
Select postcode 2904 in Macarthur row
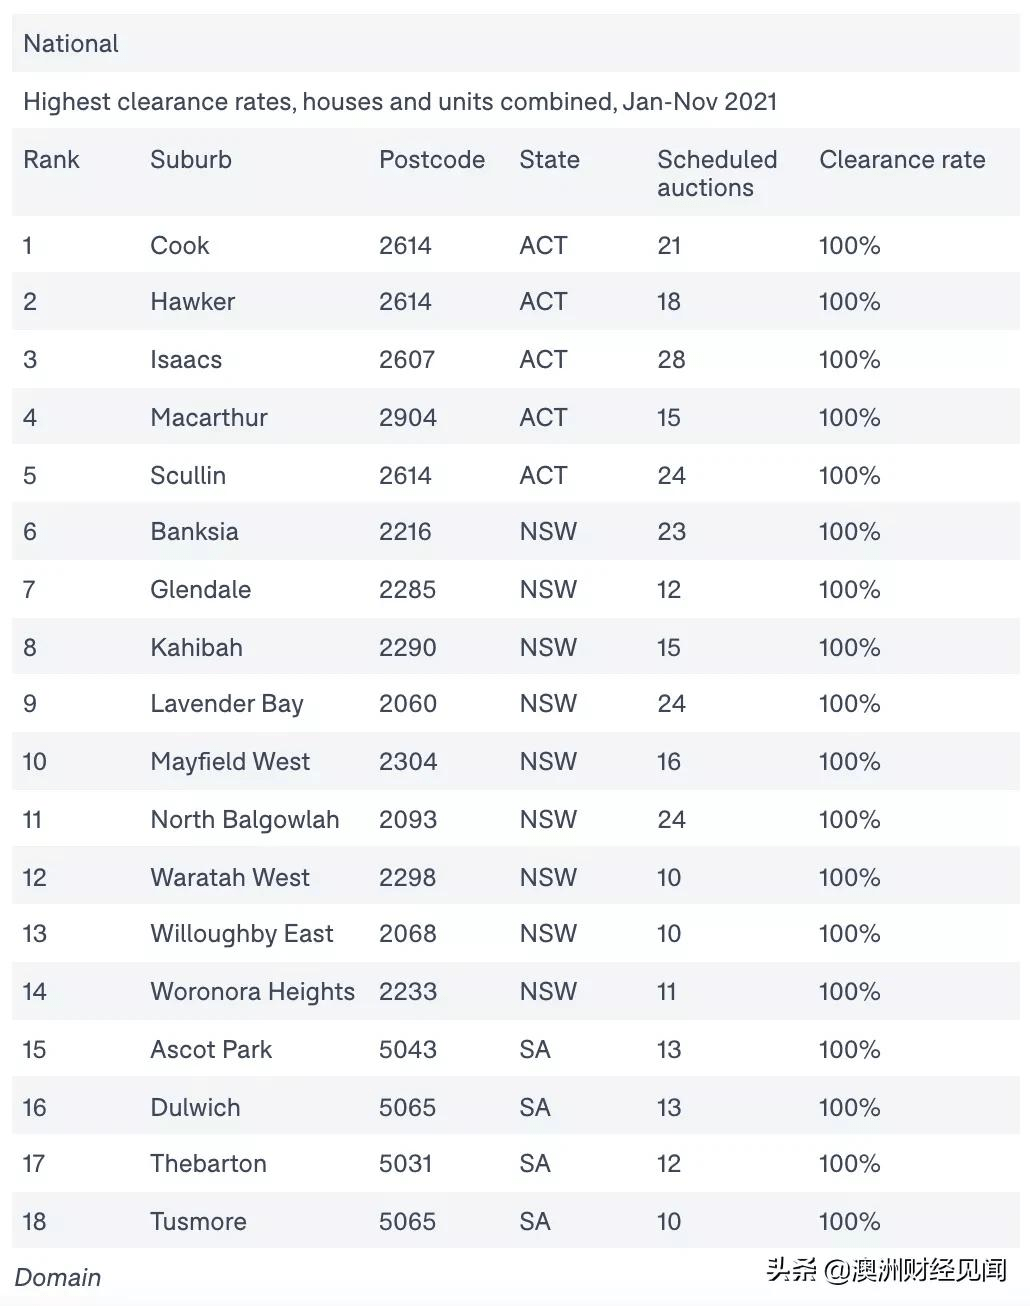pyautogui.click(x=407, y=418)
